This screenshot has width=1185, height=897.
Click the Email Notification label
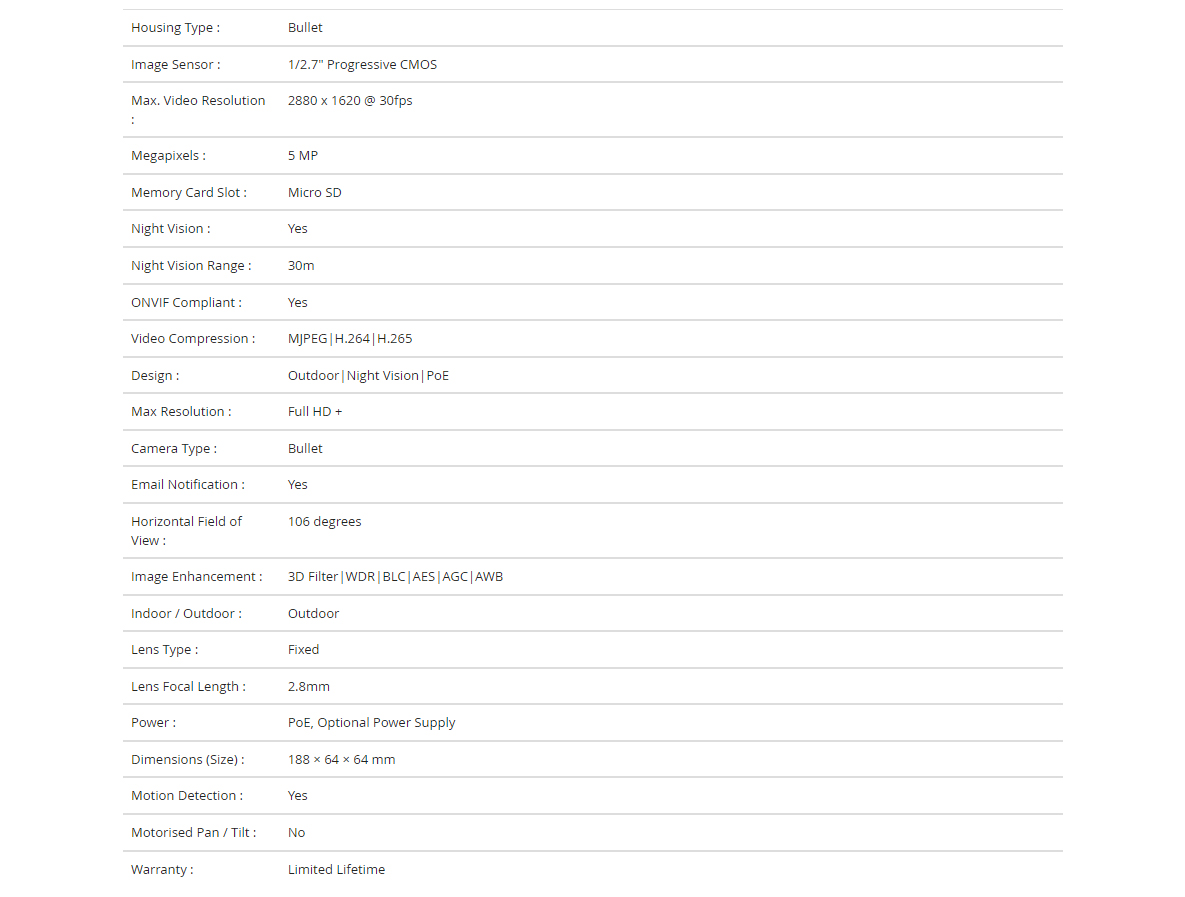tap(187, 485)
